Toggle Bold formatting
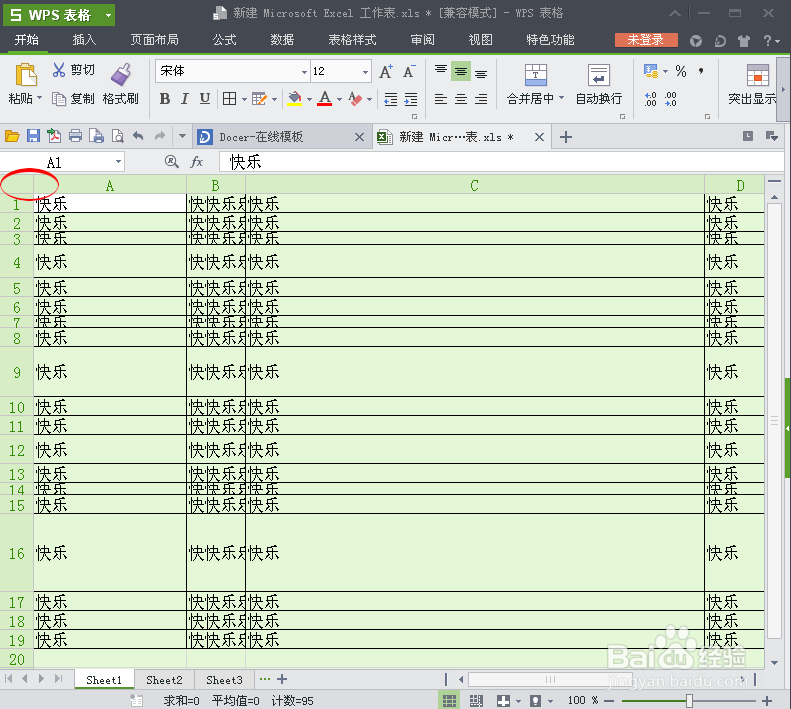The image size is (791, 709). tap(164, 99)
